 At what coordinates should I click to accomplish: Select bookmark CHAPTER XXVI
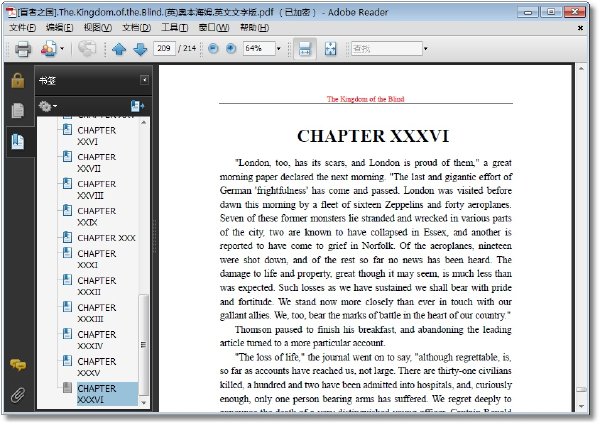point(96,136)
